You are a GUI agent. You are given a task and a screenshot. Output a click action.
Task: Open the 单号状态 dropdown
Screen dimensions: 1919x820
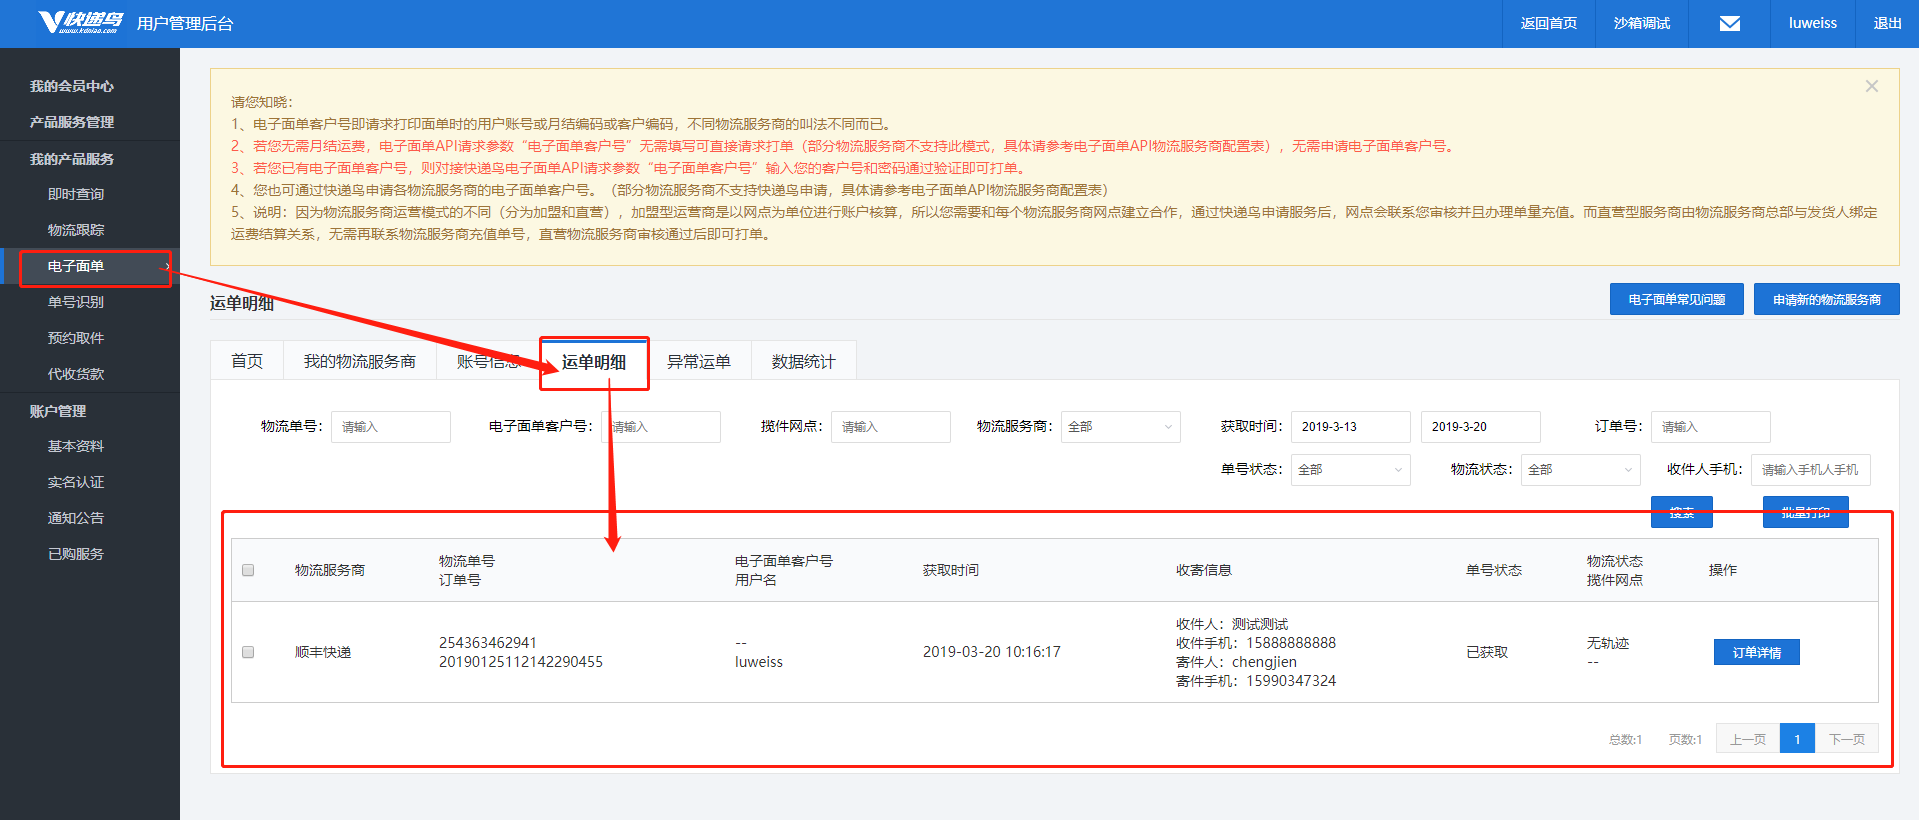[1350, 470]
